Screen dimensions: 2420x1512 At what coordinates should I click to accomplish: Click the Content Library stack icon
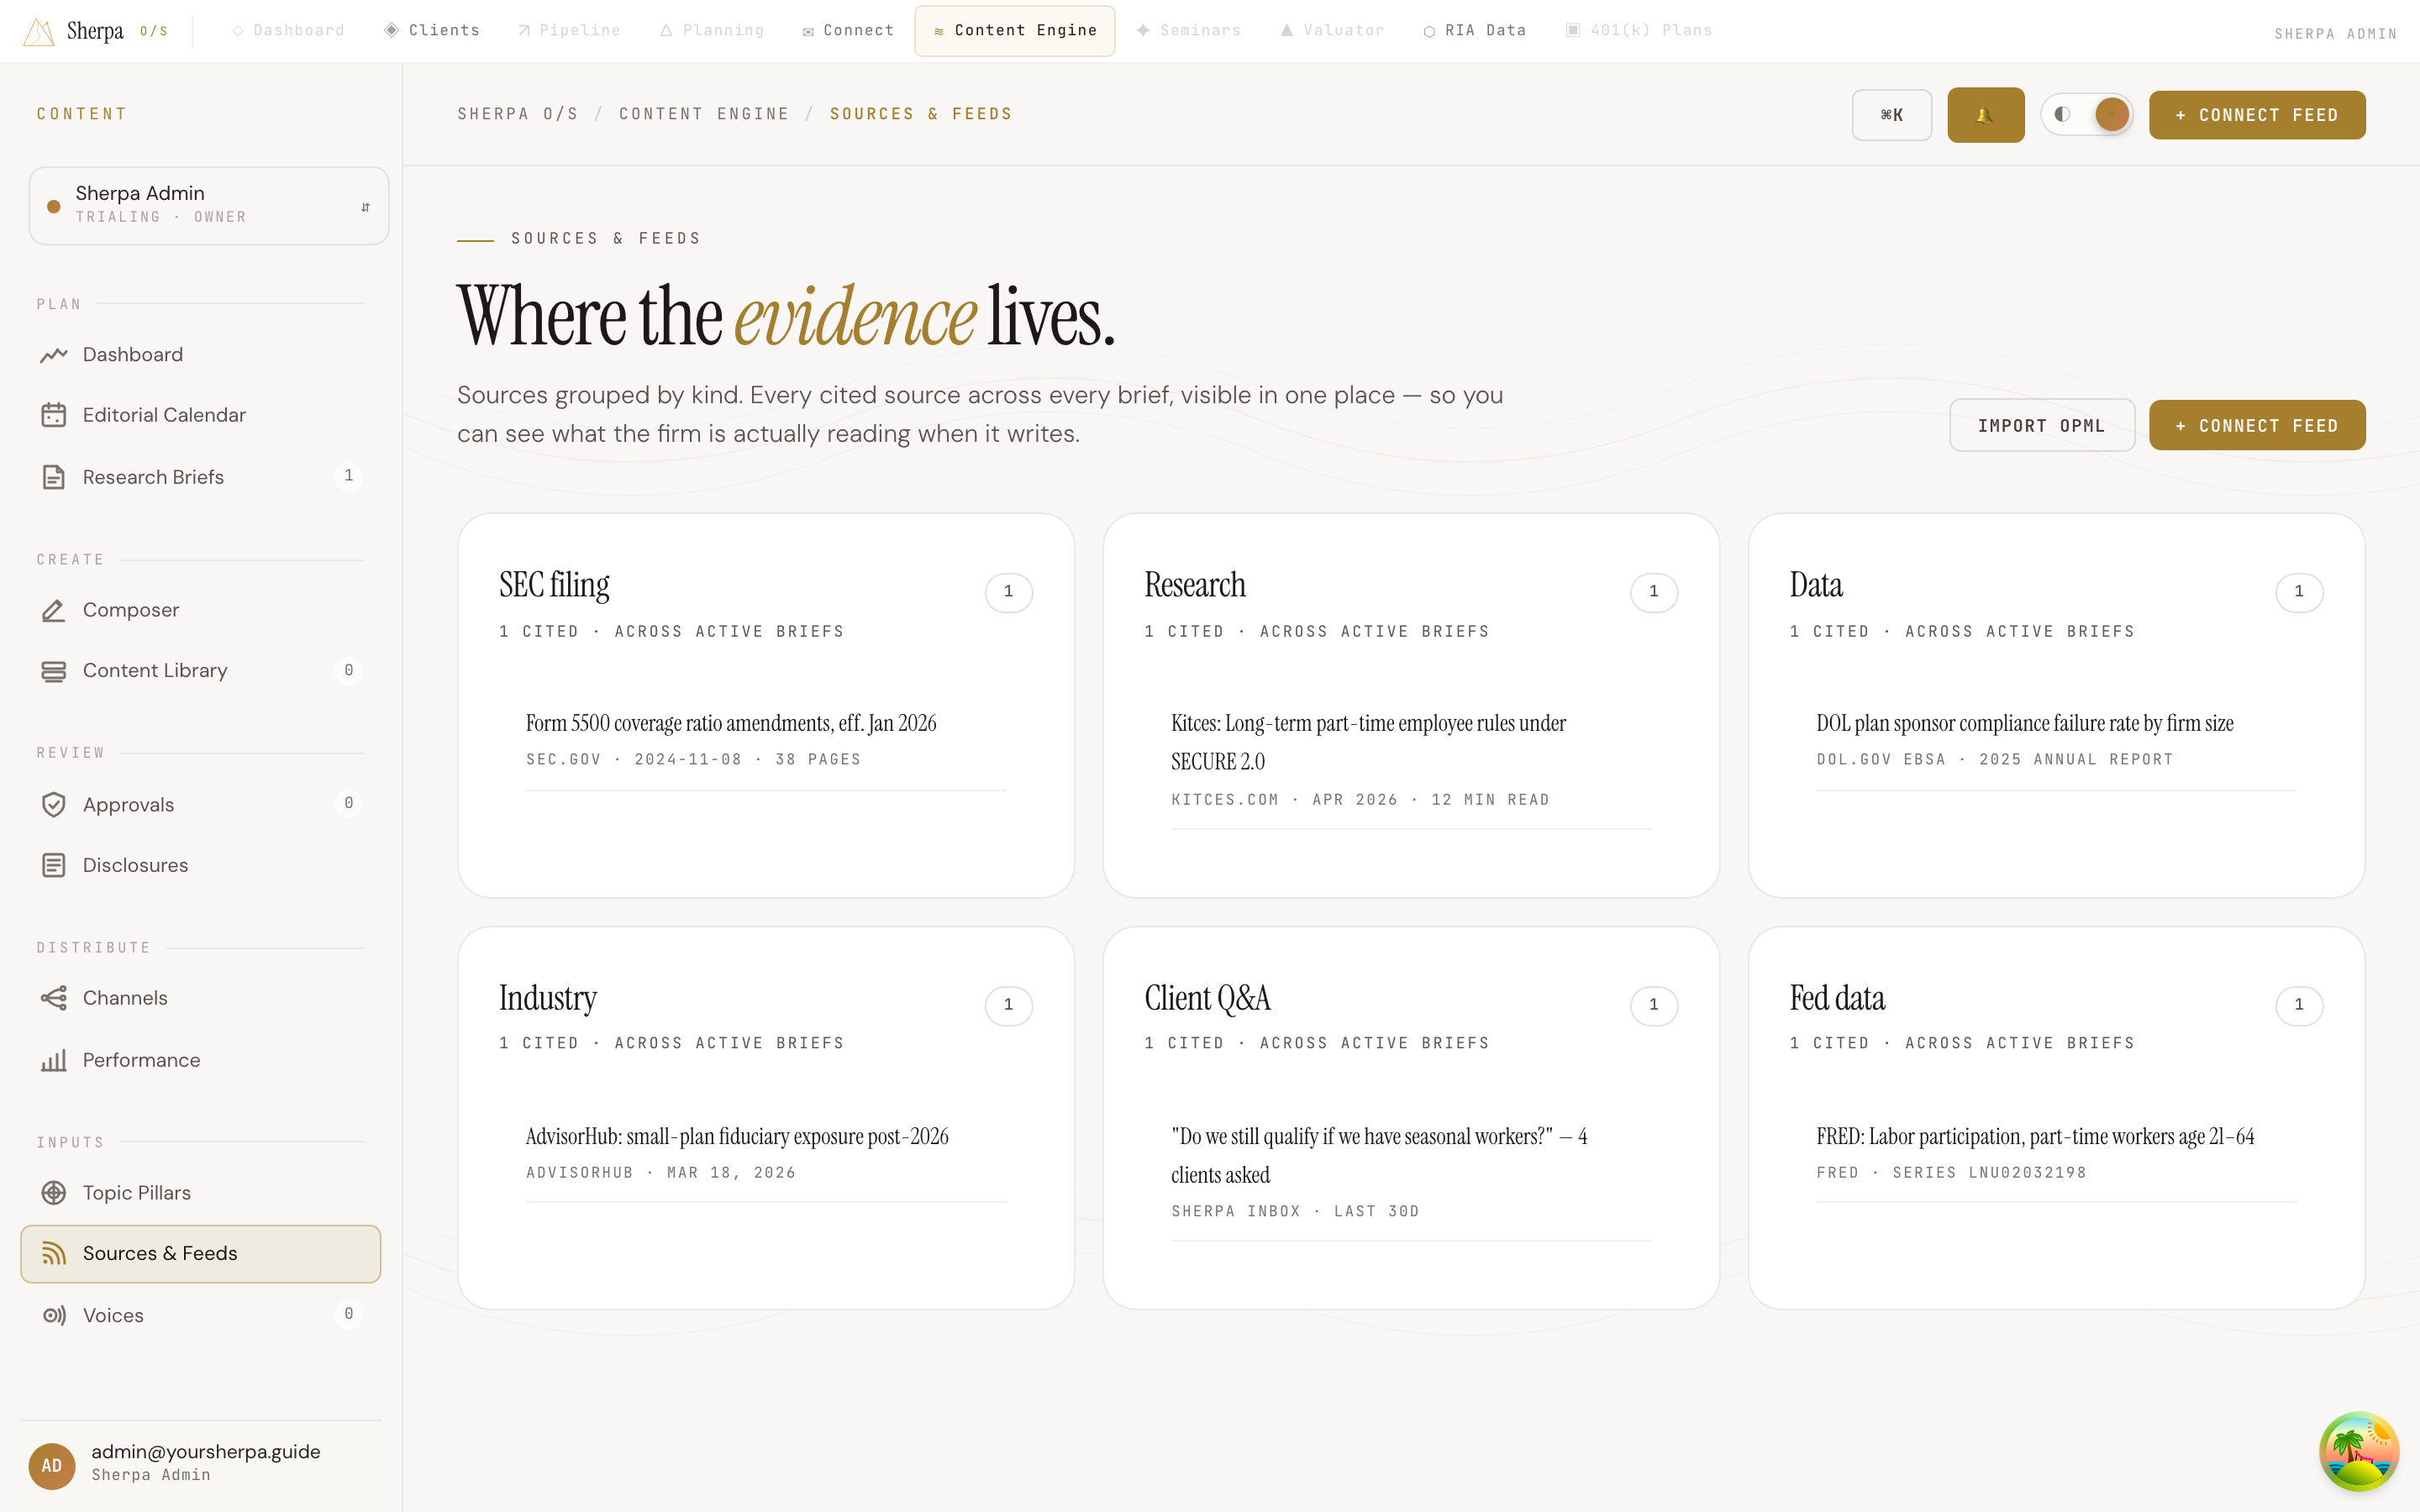click(x=54, y=671)
